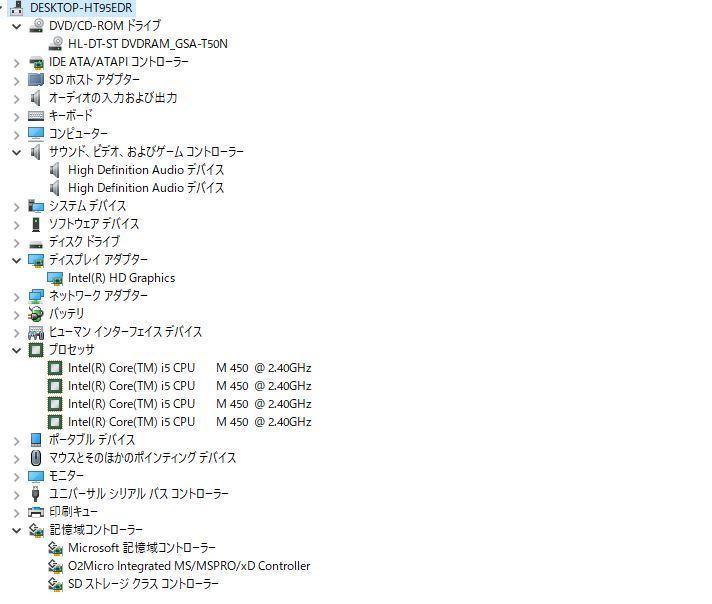Click the コンピューター monitor icon
Viewport: 712px width, 604px height.
tap(36, 134)
